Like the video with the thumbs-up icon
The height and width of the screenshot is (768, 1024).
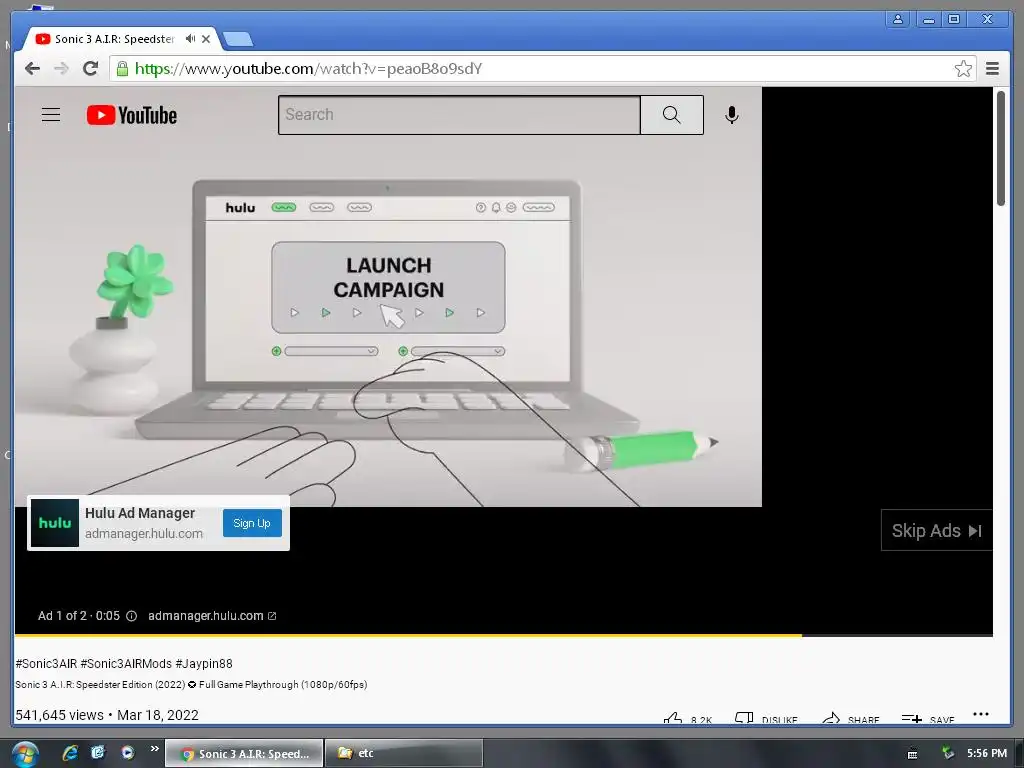coord(673,718)
